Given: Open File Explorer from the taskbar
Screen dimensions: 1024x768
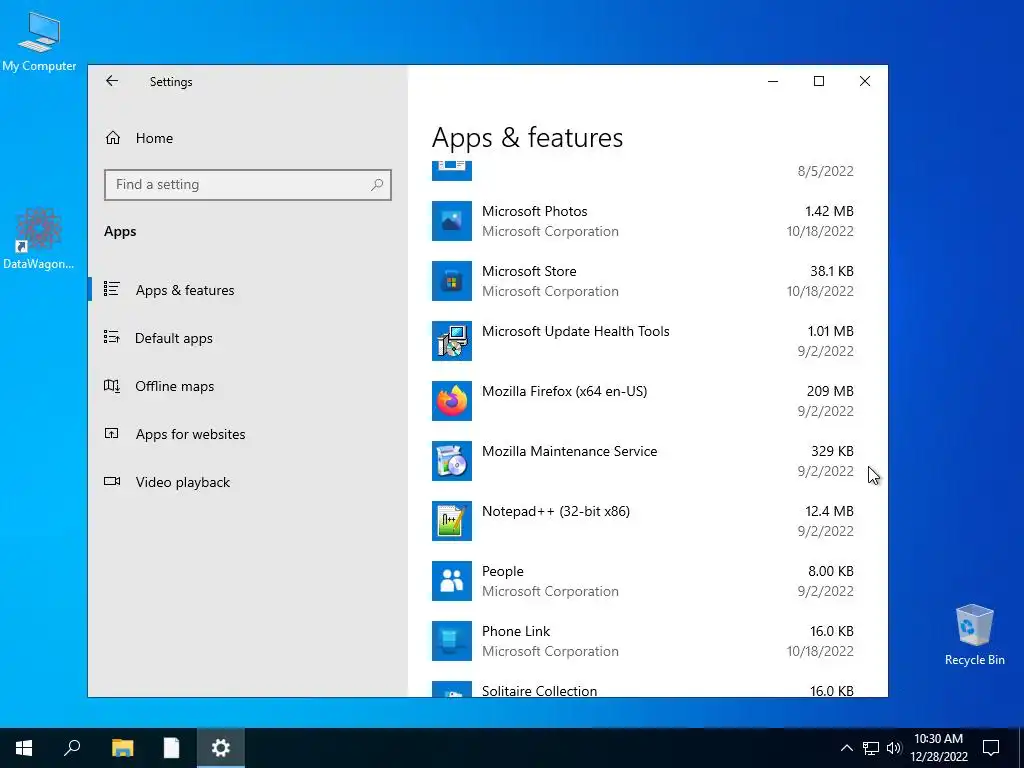Looking at the screenshot, I should (122, 748).
